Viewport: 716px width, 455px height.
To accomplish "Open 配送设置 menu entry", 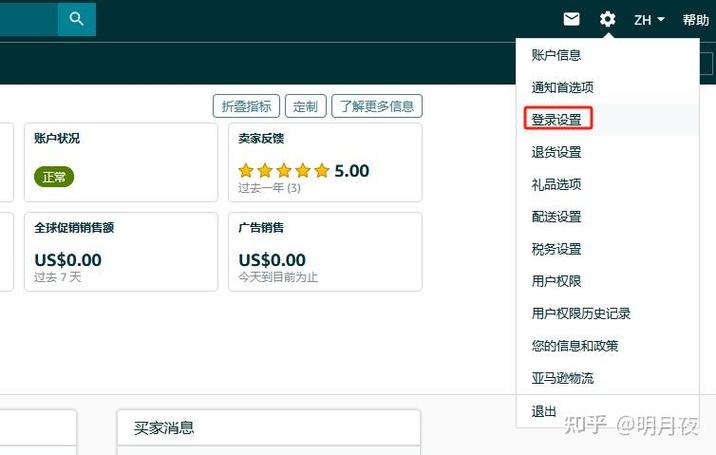I will (556, 217).
